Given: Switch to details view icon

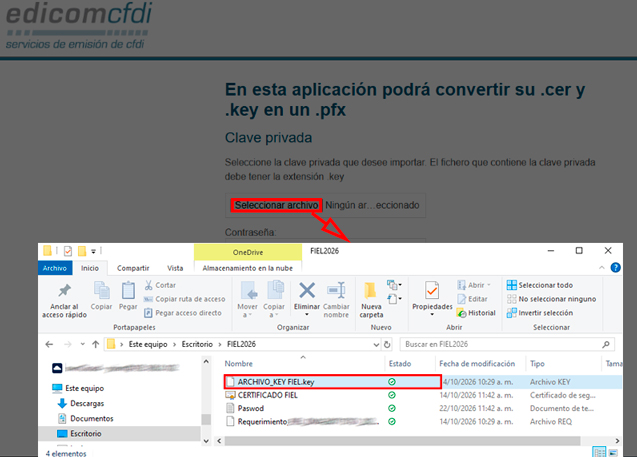Looking at the screenshot, I should [599, 452].
